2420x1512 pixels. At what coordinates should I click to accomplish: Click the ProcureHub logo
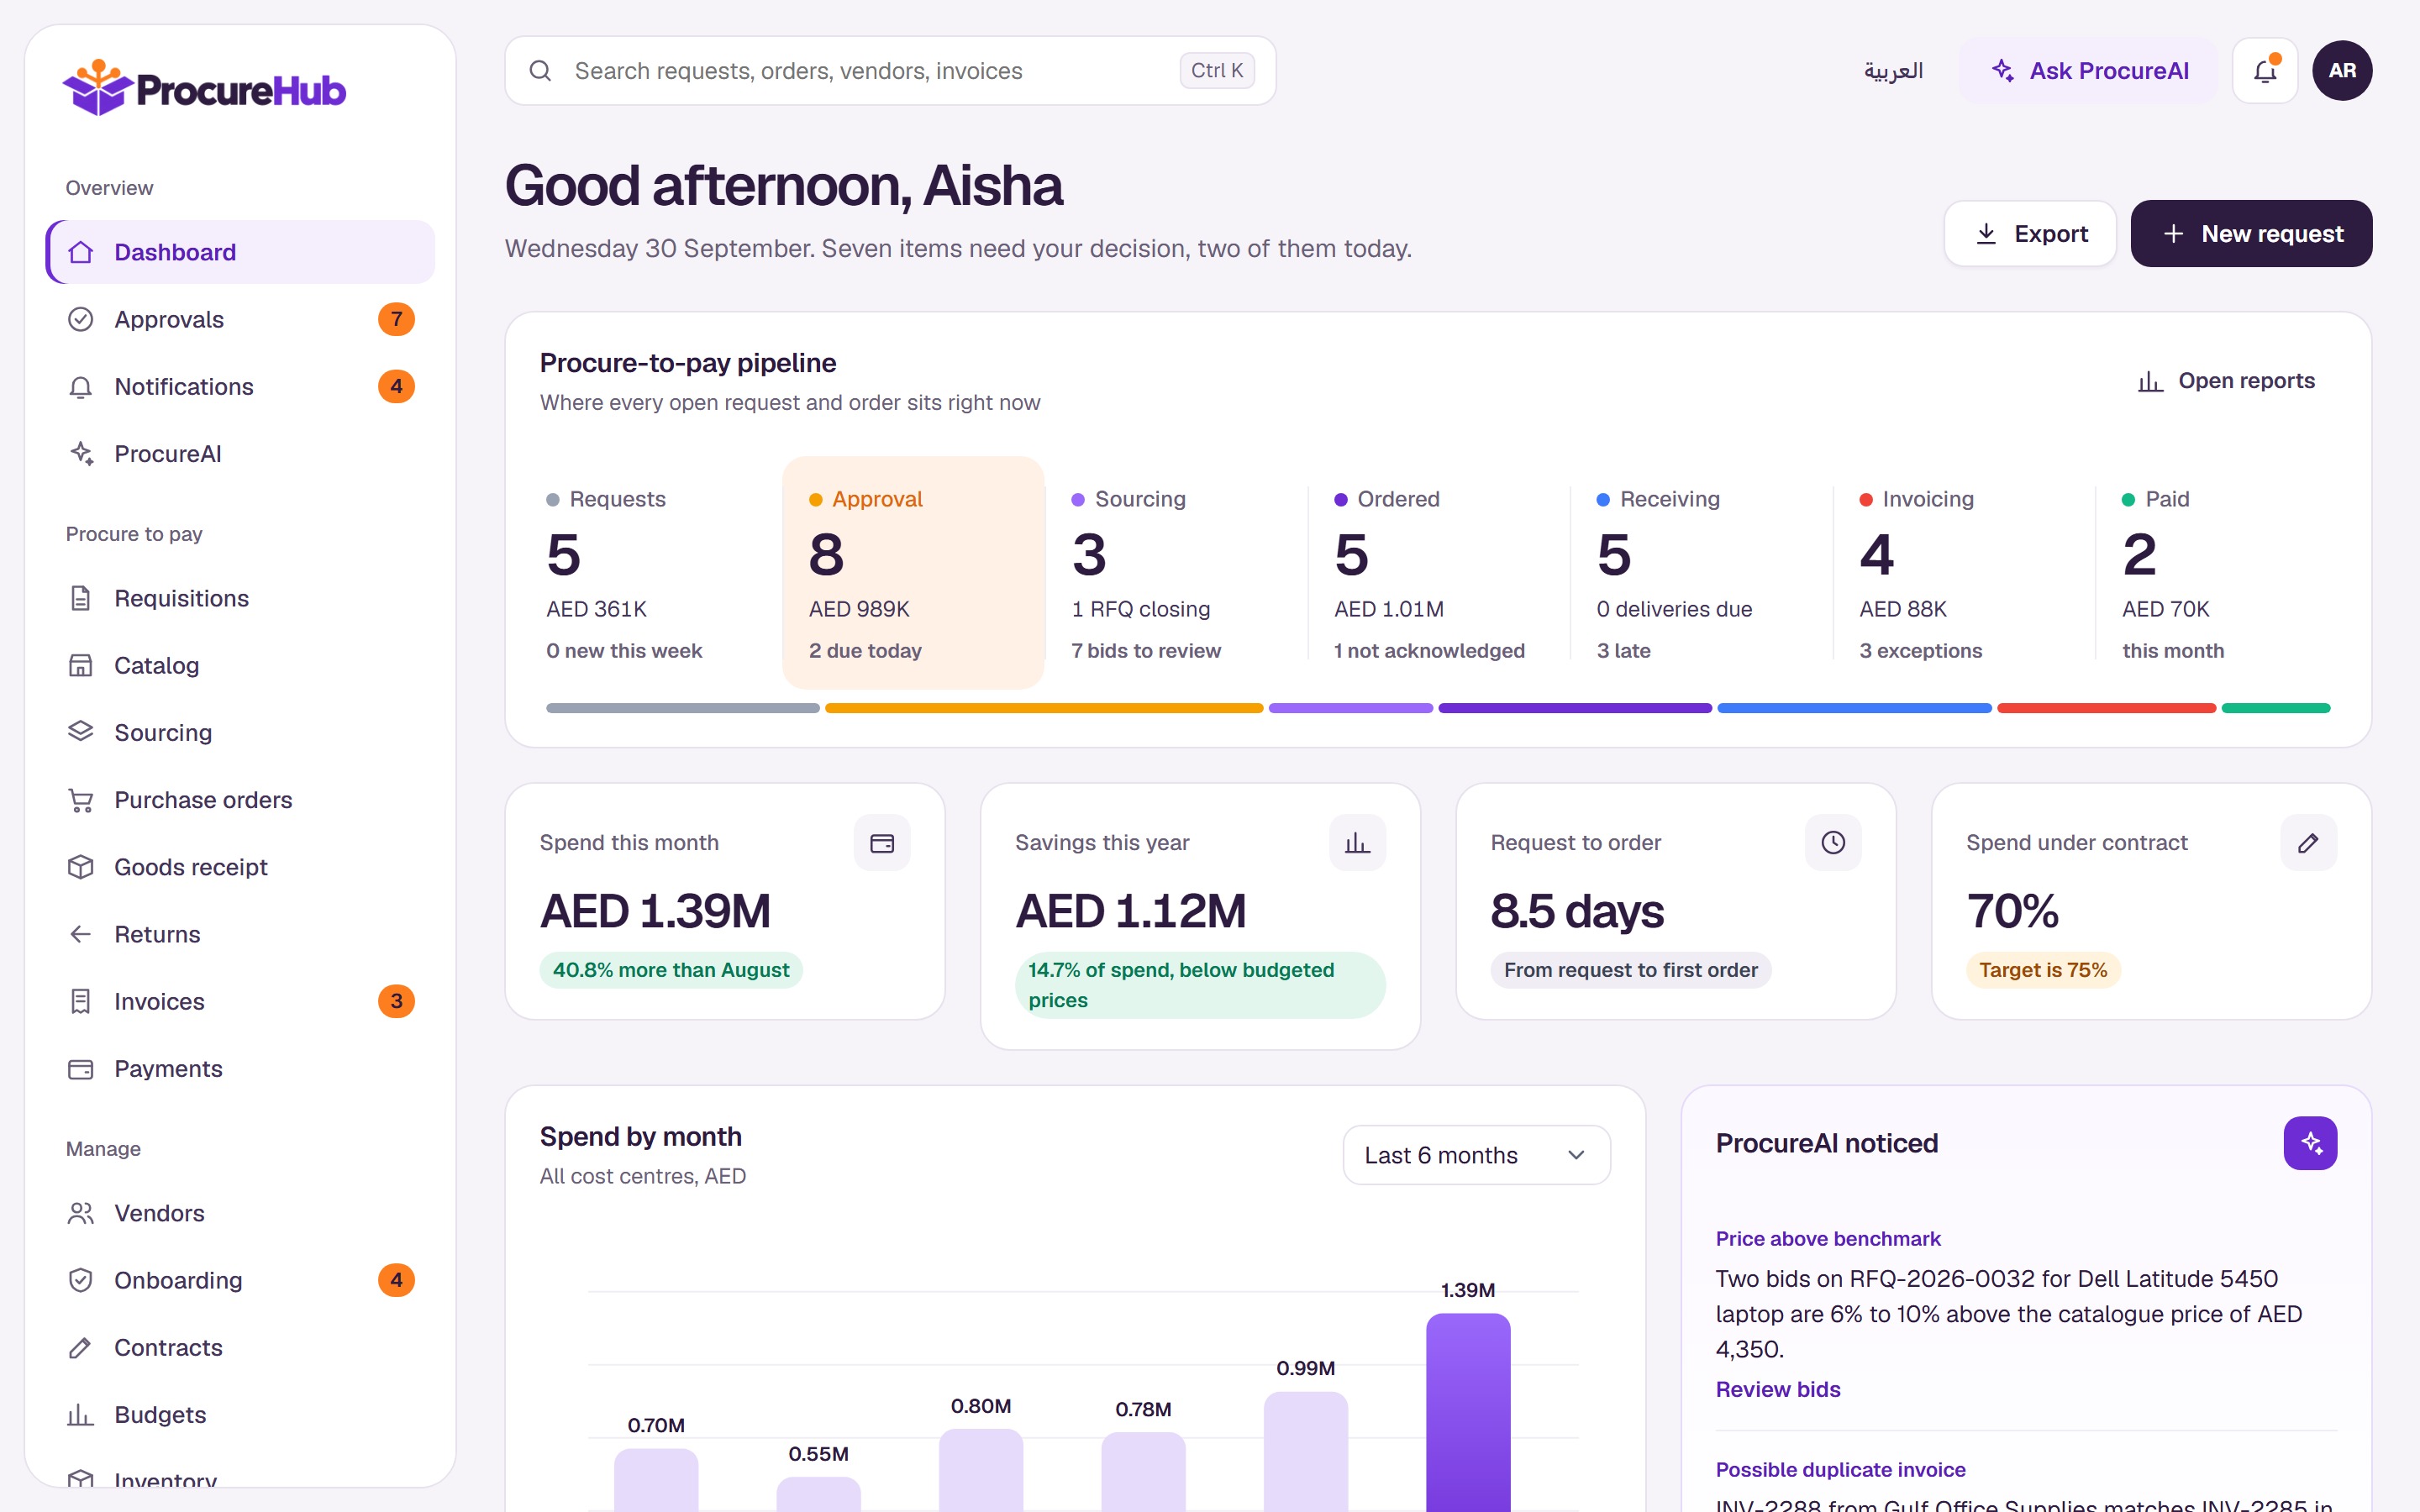click(204, 88)
